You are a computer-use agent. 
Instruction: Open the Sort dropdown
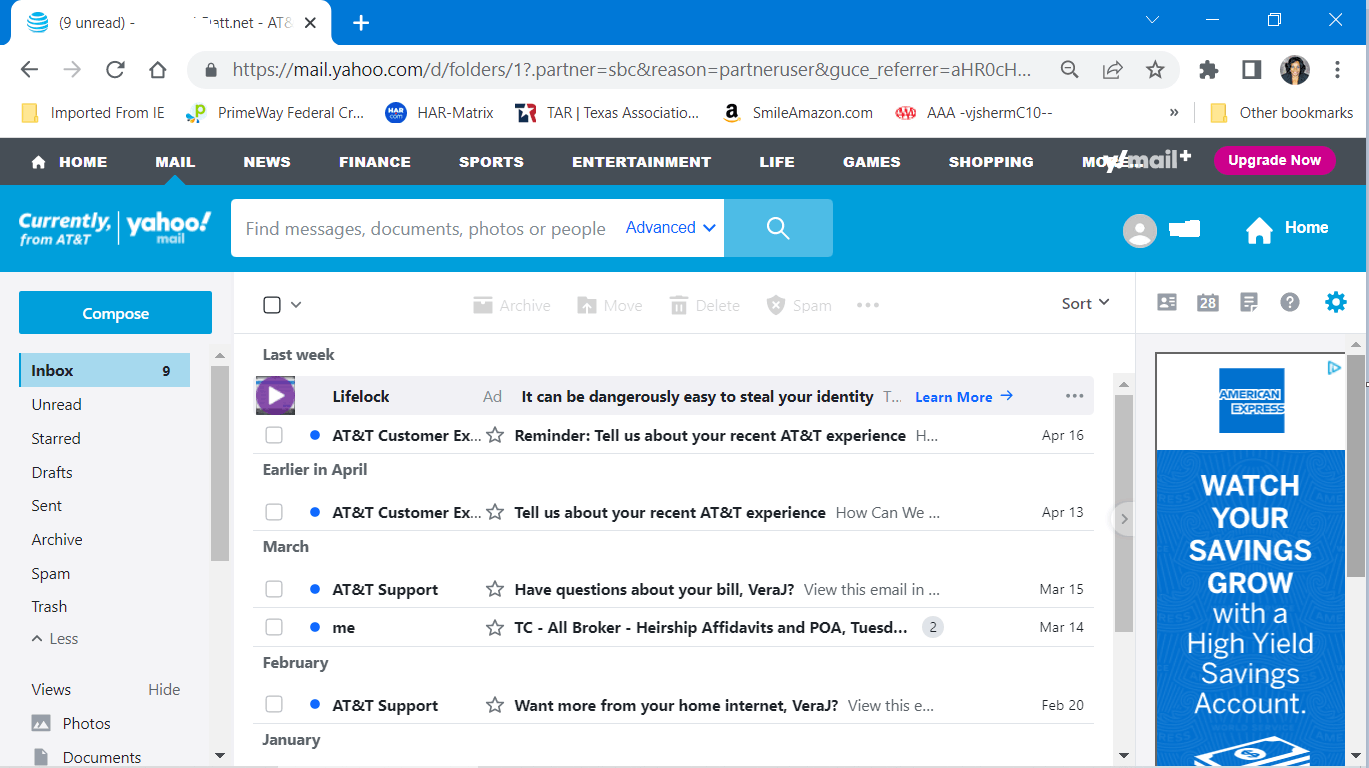1084,303
